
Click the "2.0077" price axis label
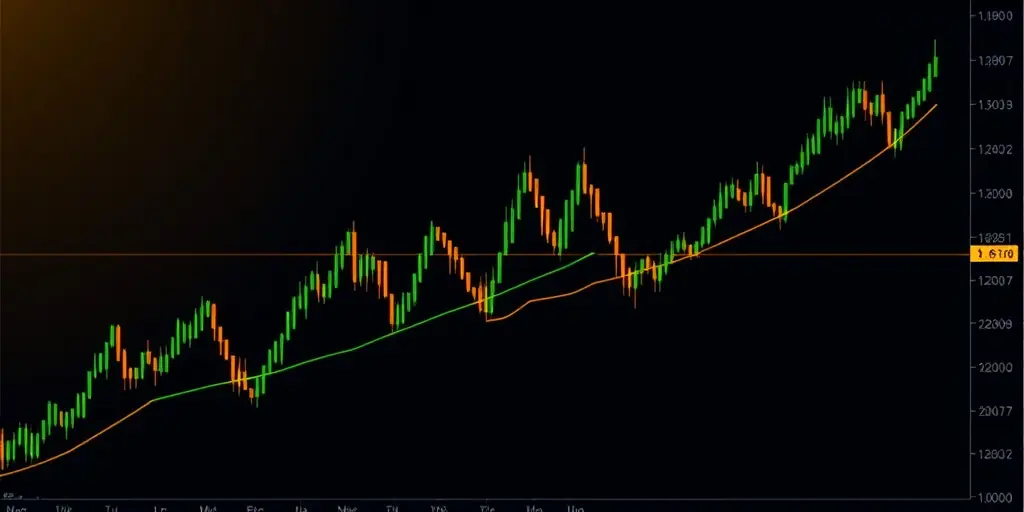tap(997, 411)
